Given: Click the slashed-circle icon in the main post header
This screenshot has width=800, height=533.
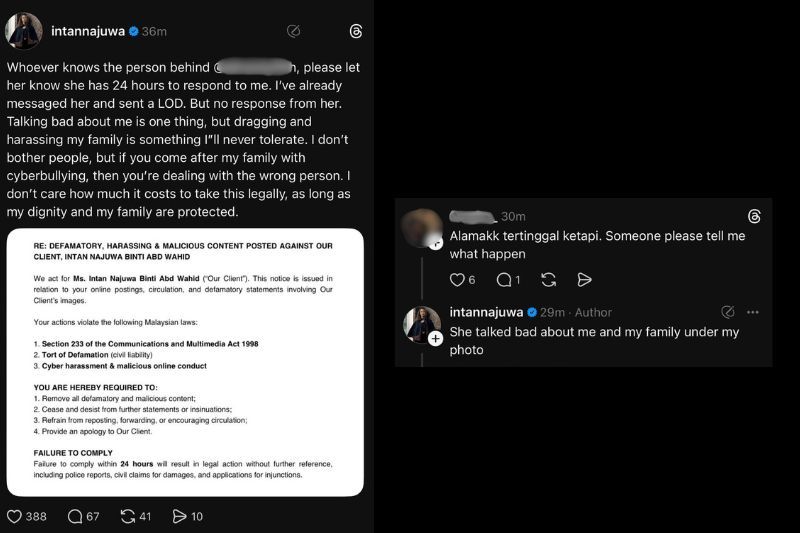Looking at the screenshot, I should click(x=294, y=31).
